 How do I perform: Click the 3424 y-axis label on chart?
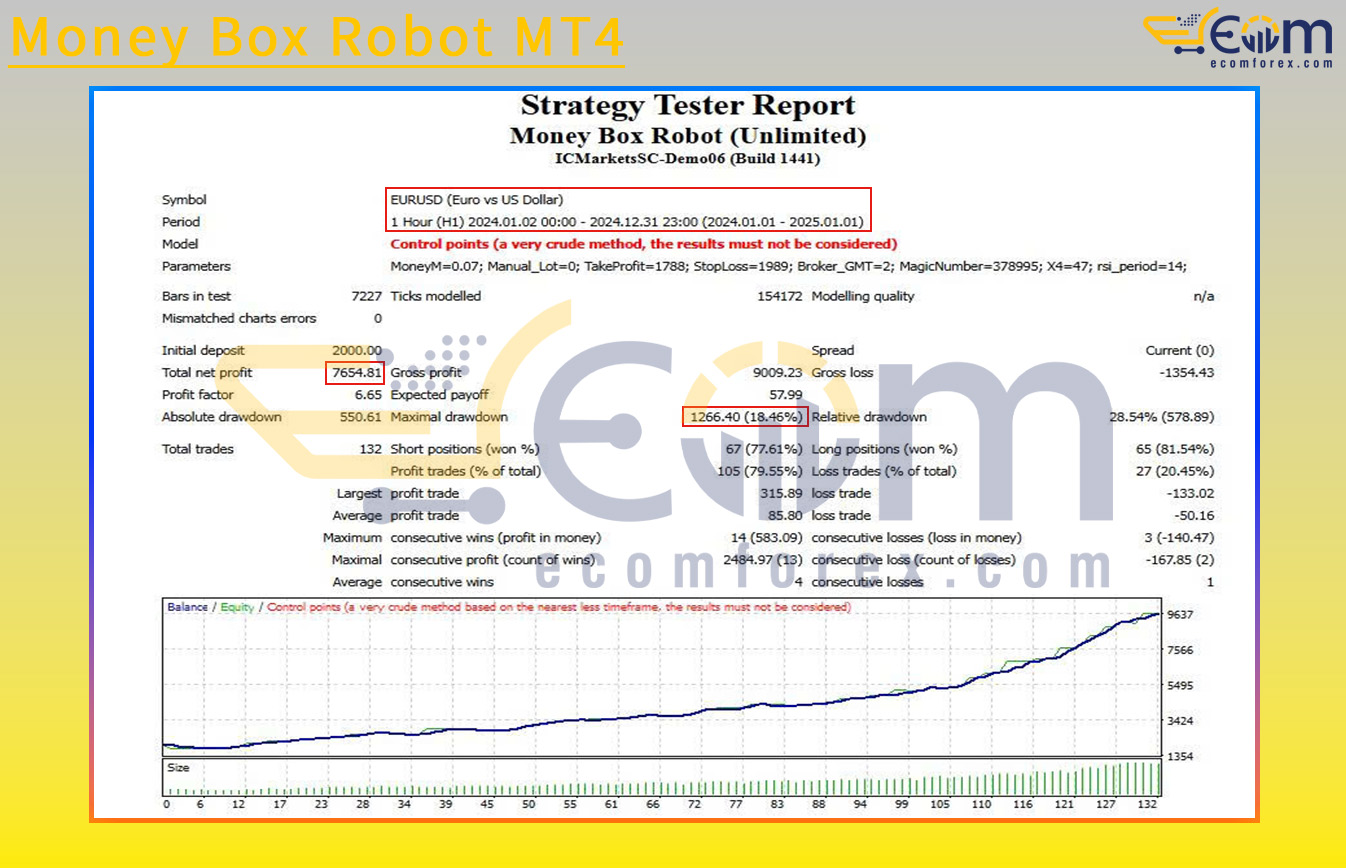tap(1179, 721)
